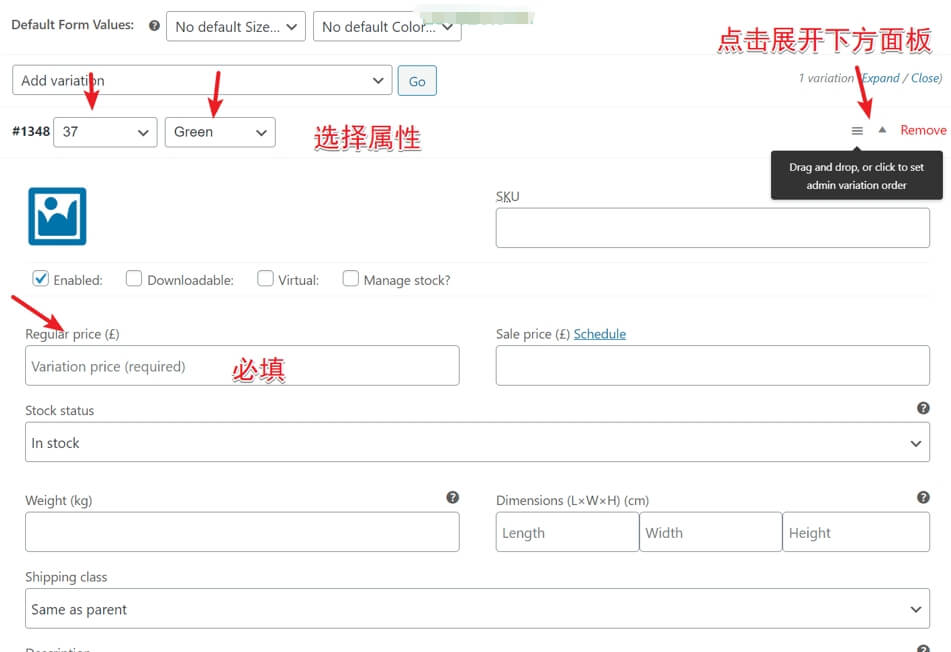Viewport: 951px width, 652px height.
Task: Click help icon beside Dimensions field
Action: [x=921, y=497]
